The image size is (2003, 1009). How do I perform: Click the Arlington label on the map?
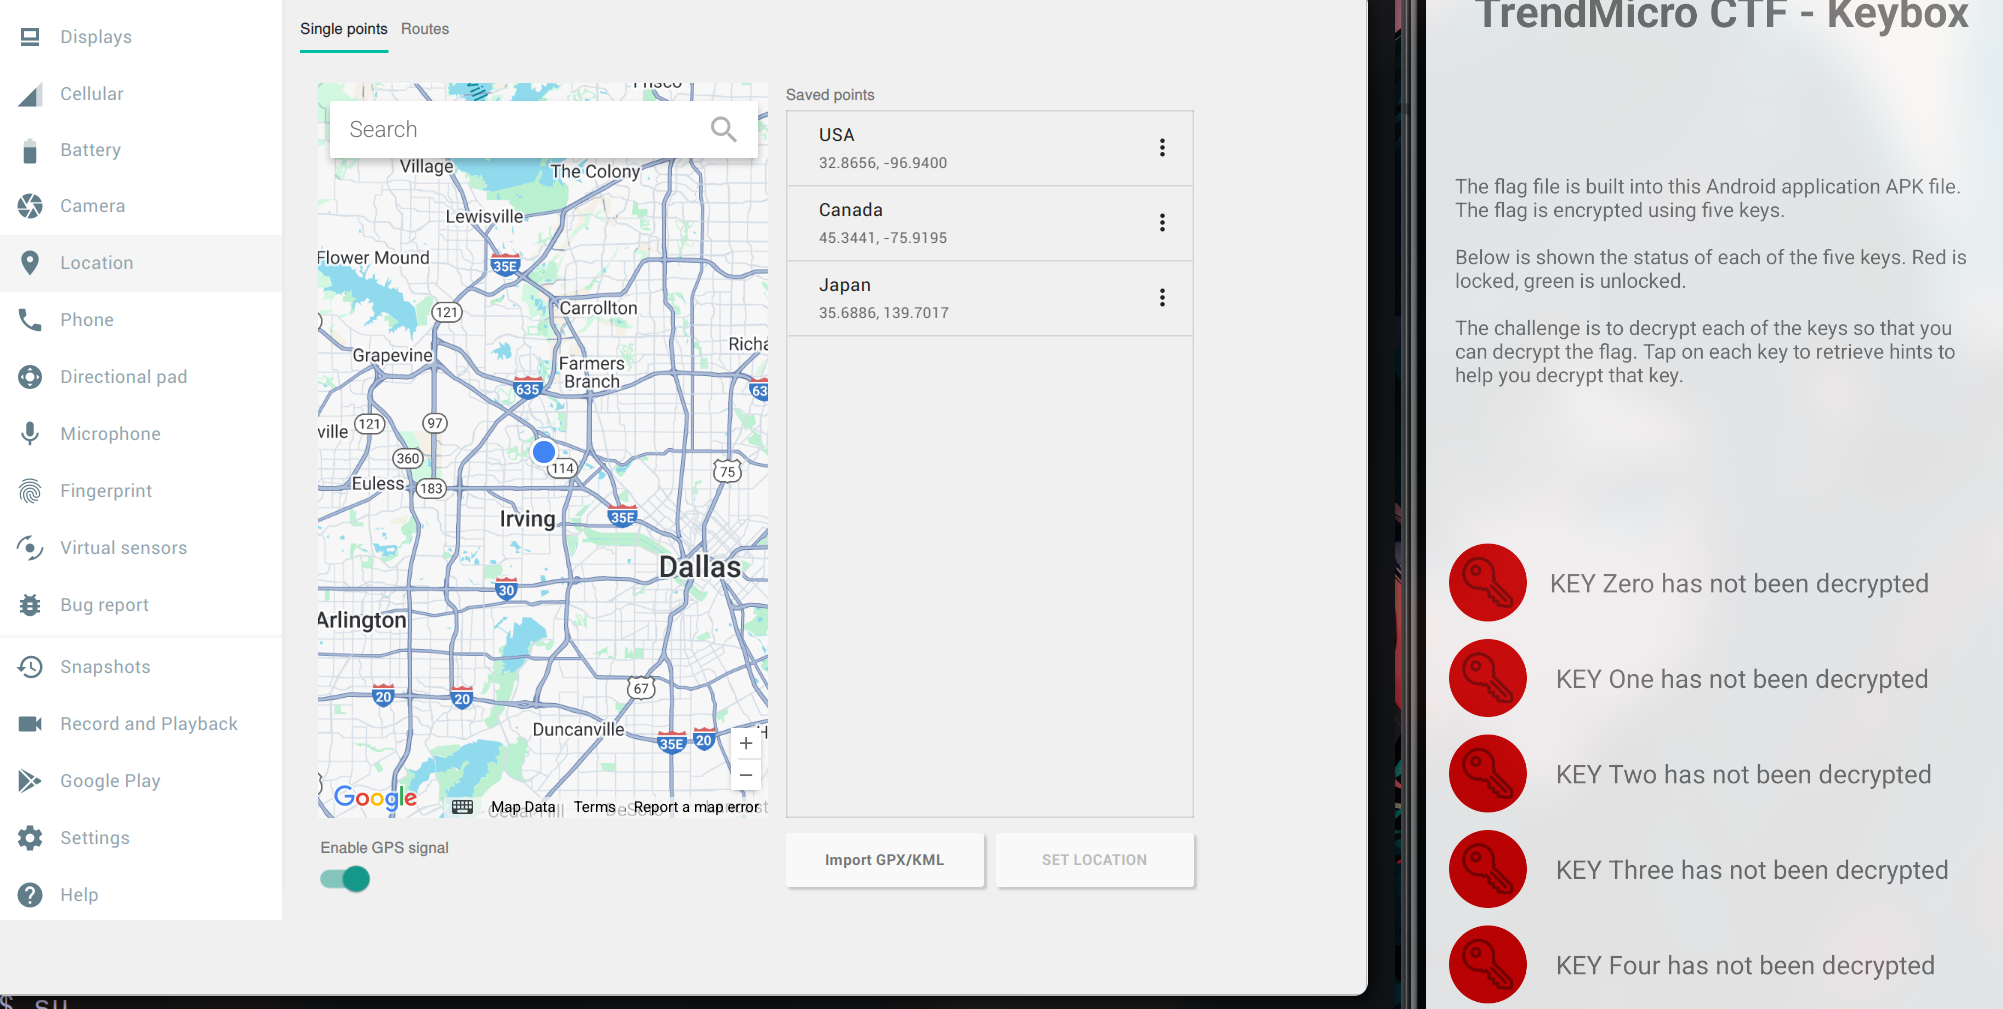362,620
